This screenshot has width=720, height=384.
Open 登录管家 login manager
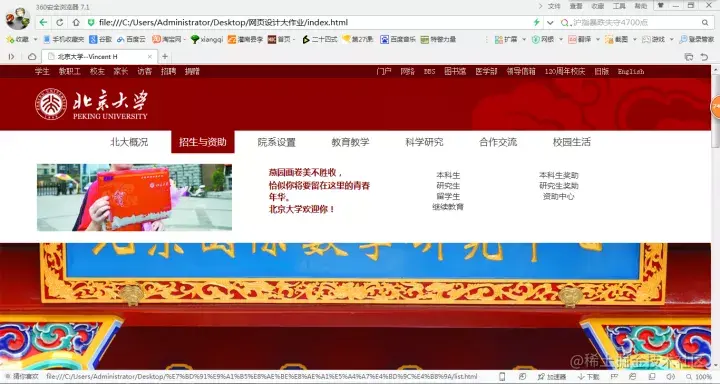click(x=697, y=40)
